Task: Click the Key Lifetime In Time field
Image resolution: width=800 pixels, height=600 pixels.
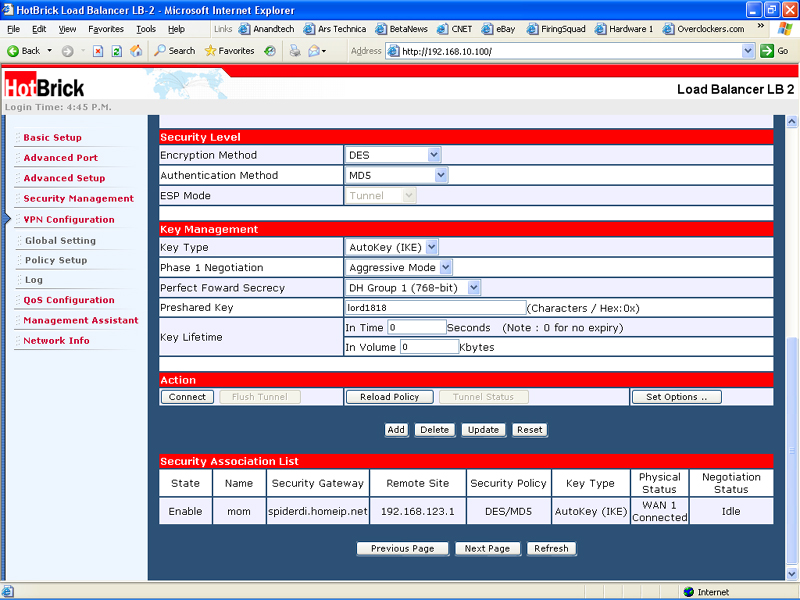Action: 417,328
